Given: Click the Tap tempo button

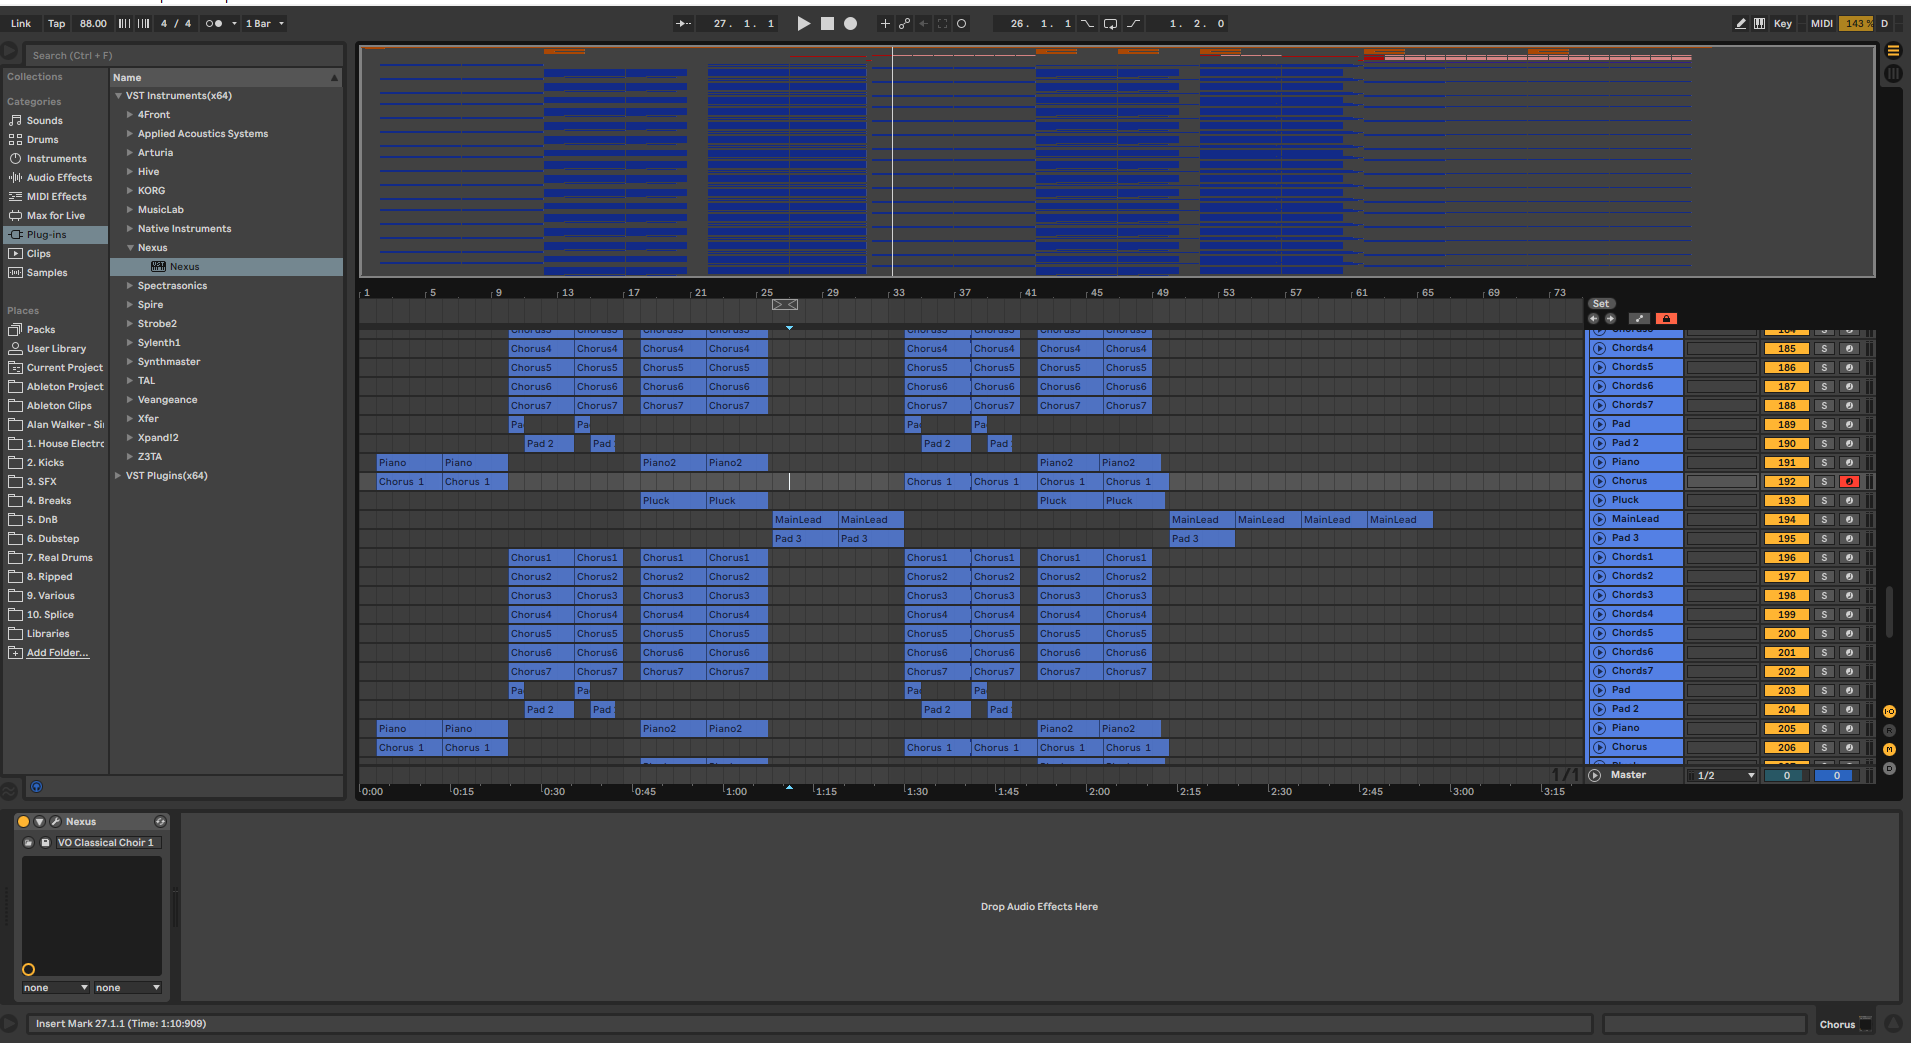Looking at the screenshot, I should (x=57, y=23).
